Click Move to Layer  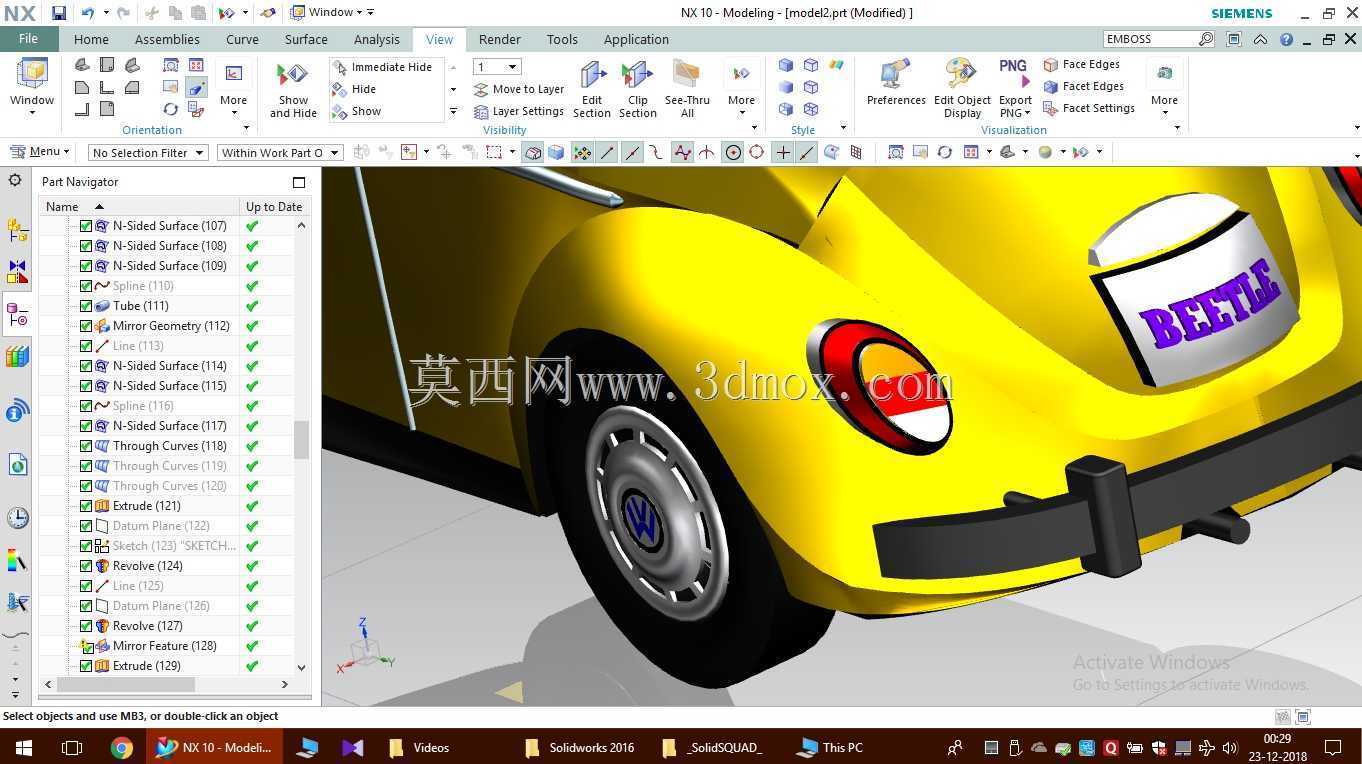(519, 89)
